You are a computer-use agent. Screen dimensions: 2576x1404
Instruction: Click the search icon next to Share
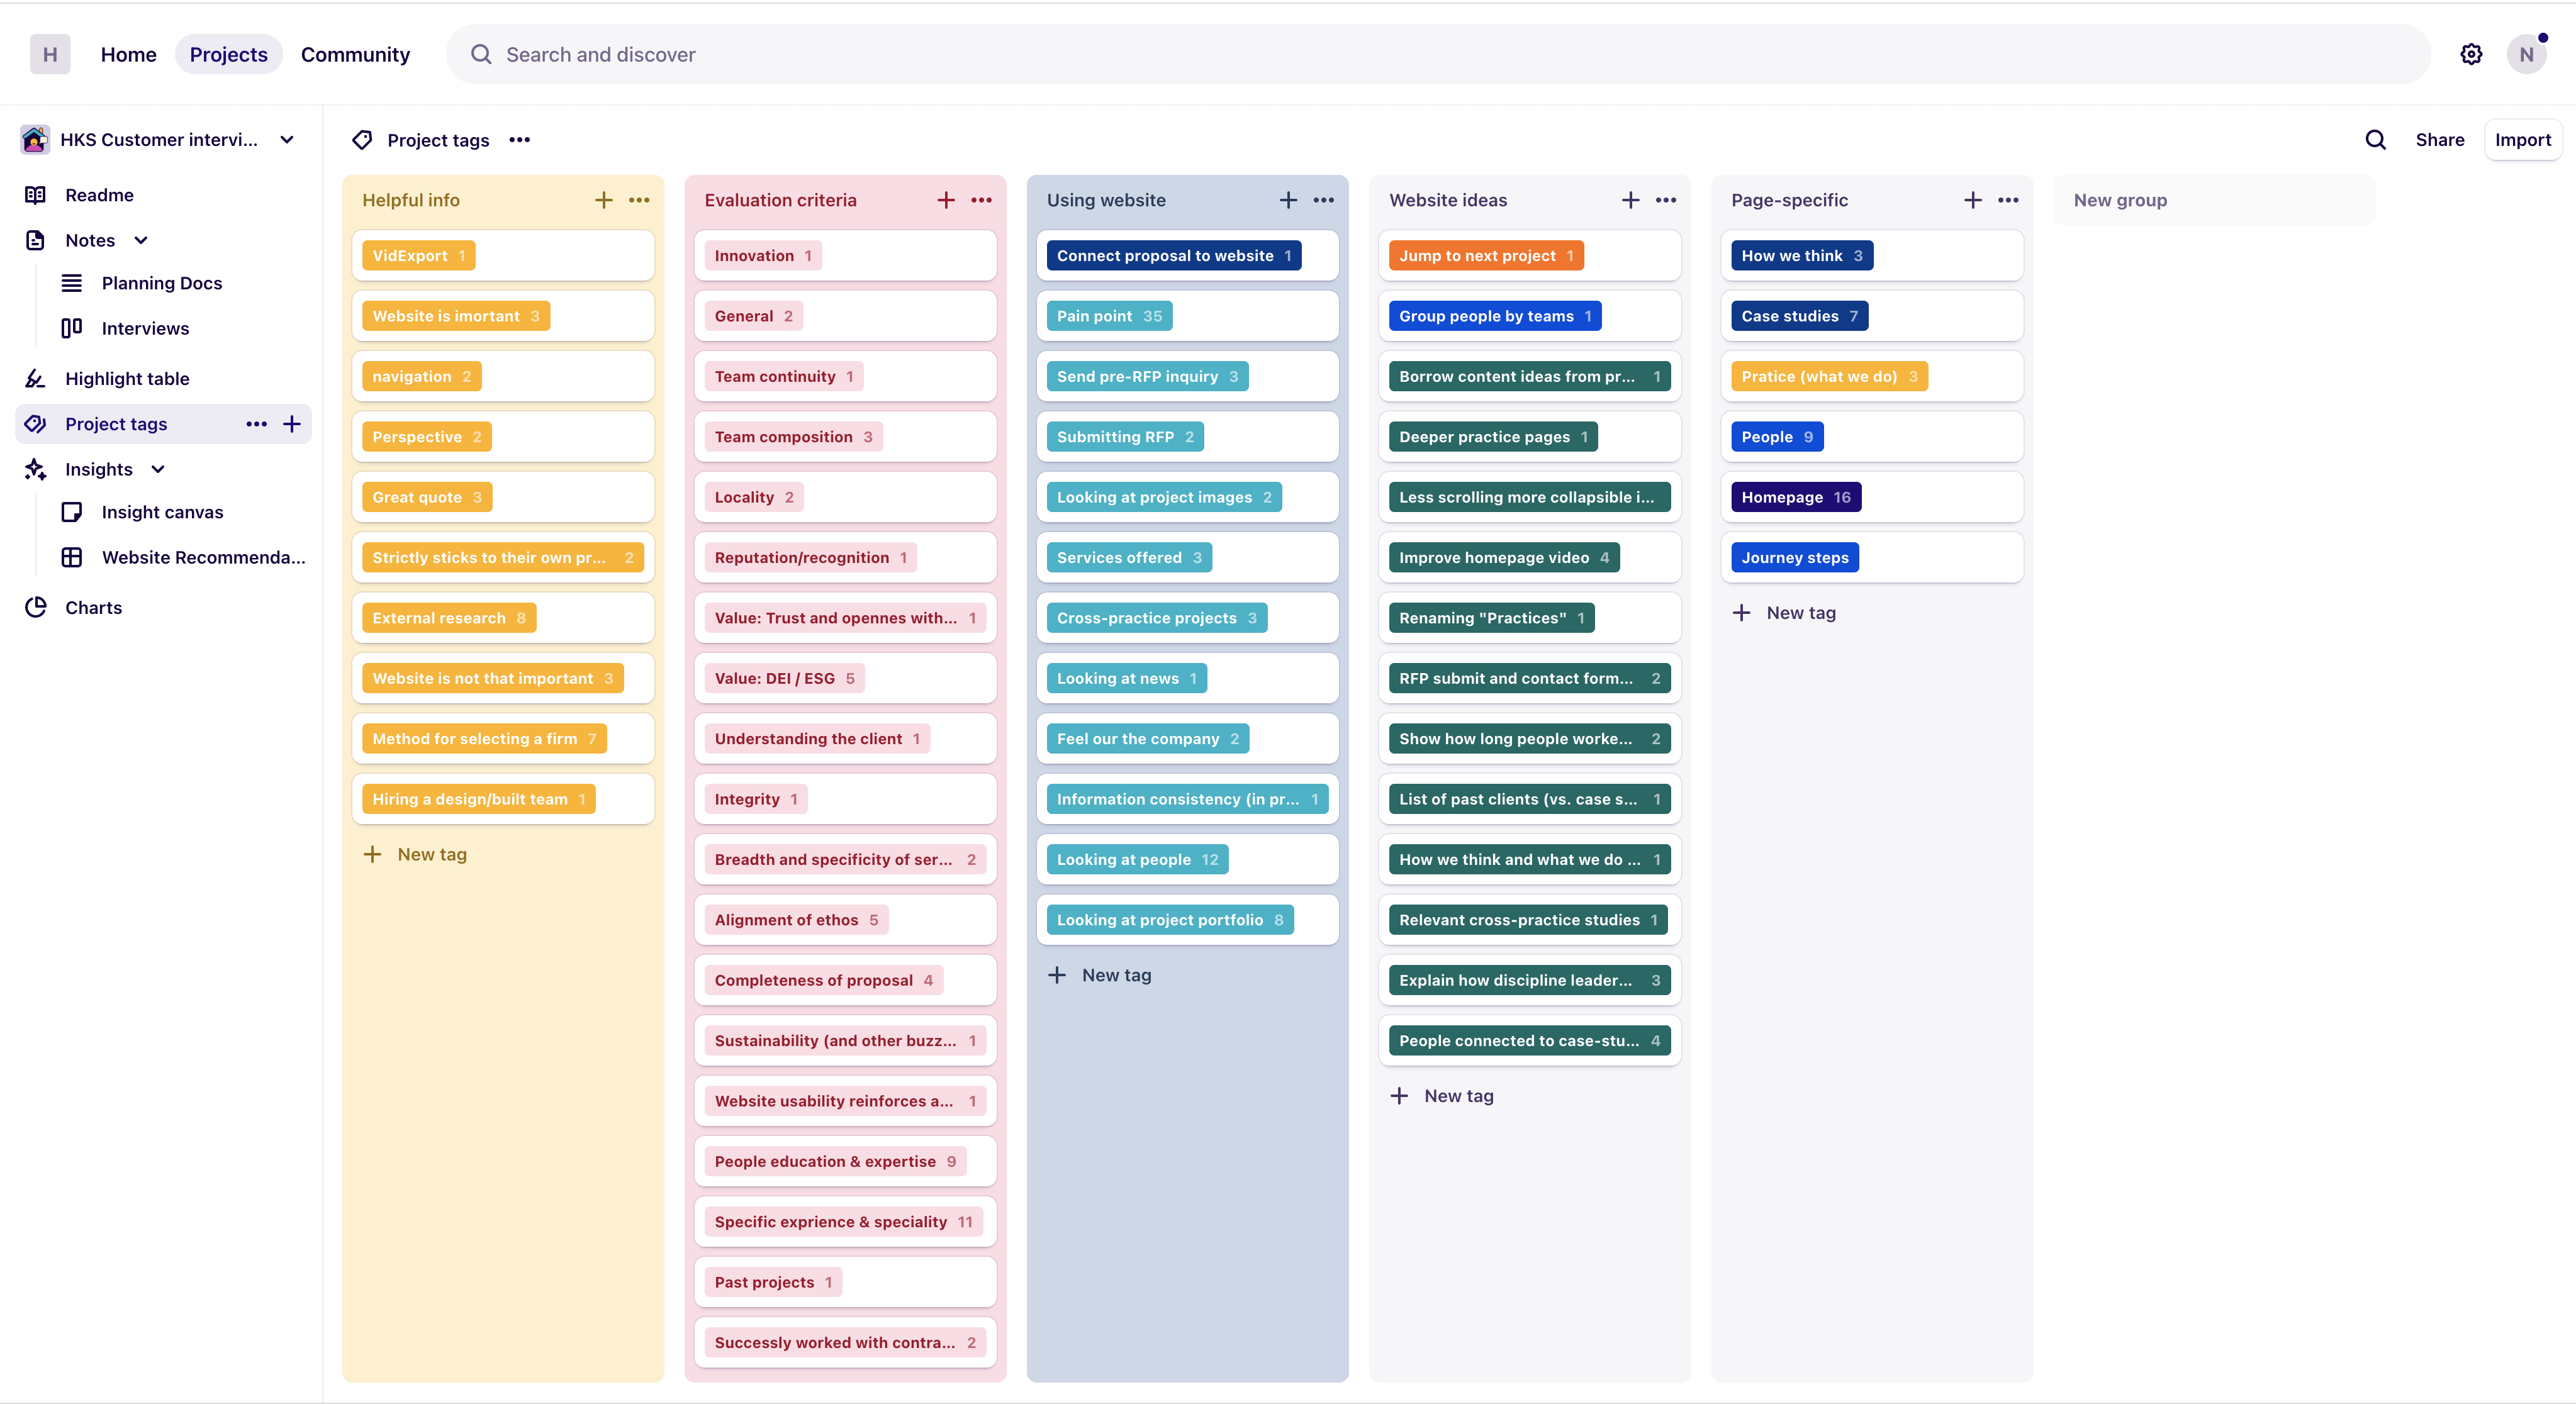click(2375, 140)
